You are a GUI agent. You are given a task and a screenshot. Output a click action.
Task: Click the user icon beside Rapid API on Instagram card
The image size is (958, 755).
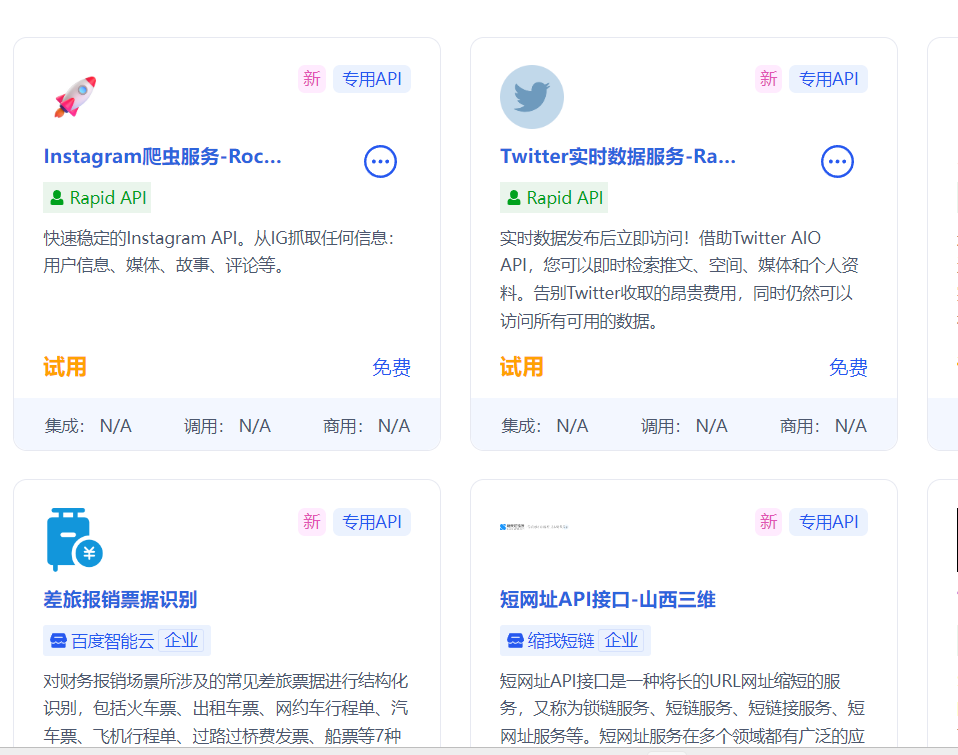tap(57, 197)
